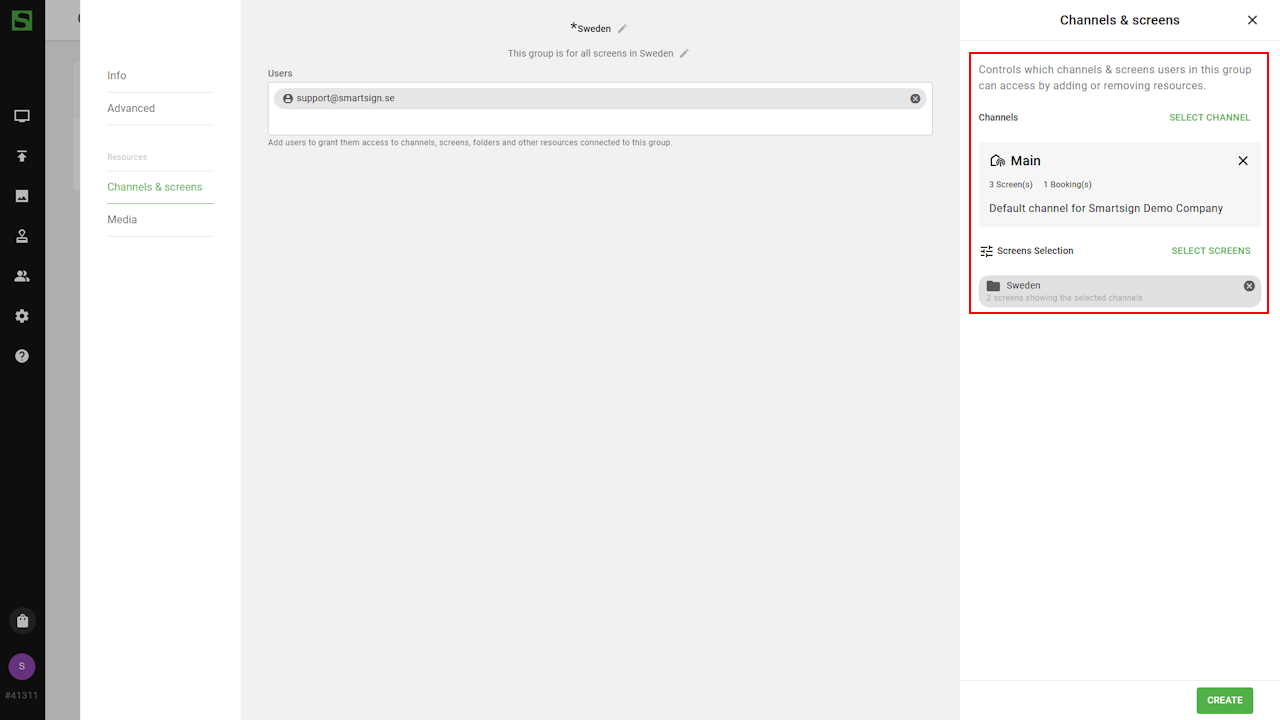
Task: Edit the group name Sweden pencil
Action: (622, 29)
